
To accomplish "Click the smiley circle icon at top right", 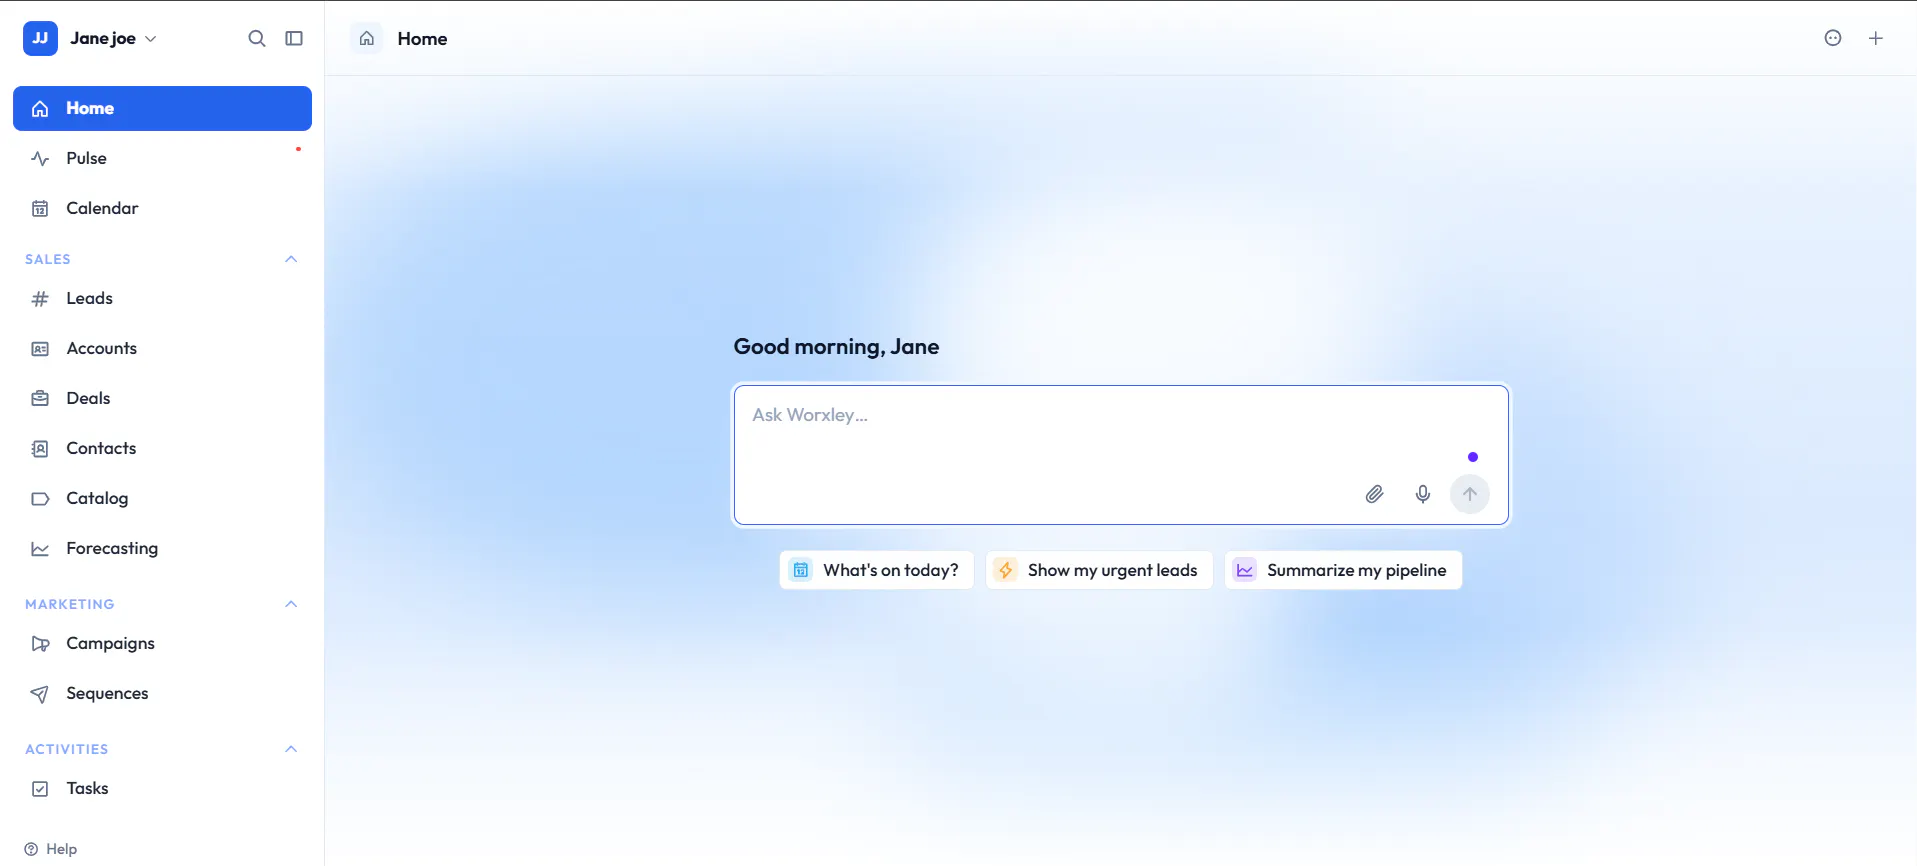I will (x=1833, y=38).
